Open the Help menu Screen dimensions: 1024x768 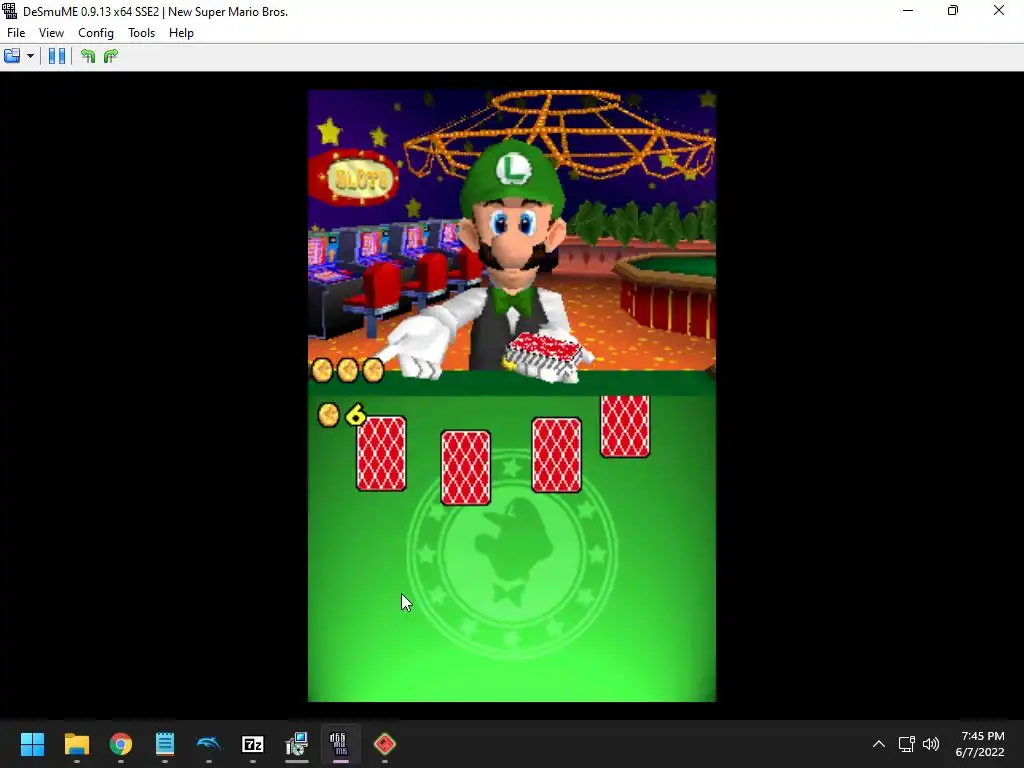(x=181, y=33)
